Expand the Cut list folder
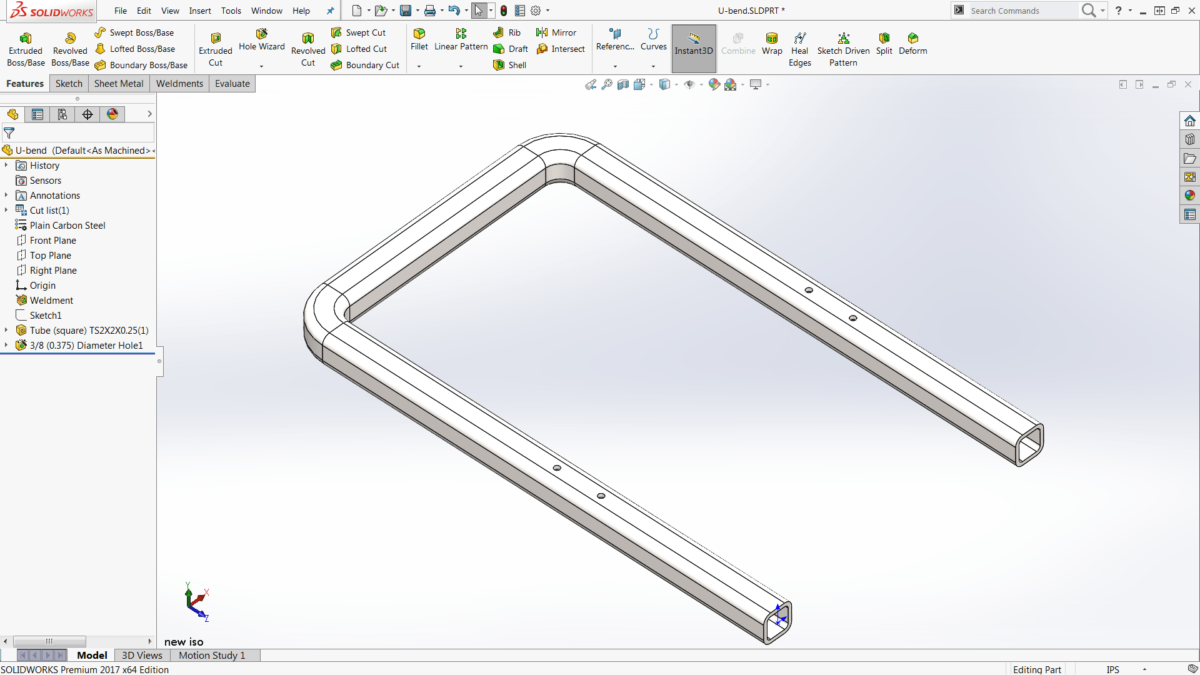The width and height of the screenshot is (1200, 675). click(x=8, y=210)
